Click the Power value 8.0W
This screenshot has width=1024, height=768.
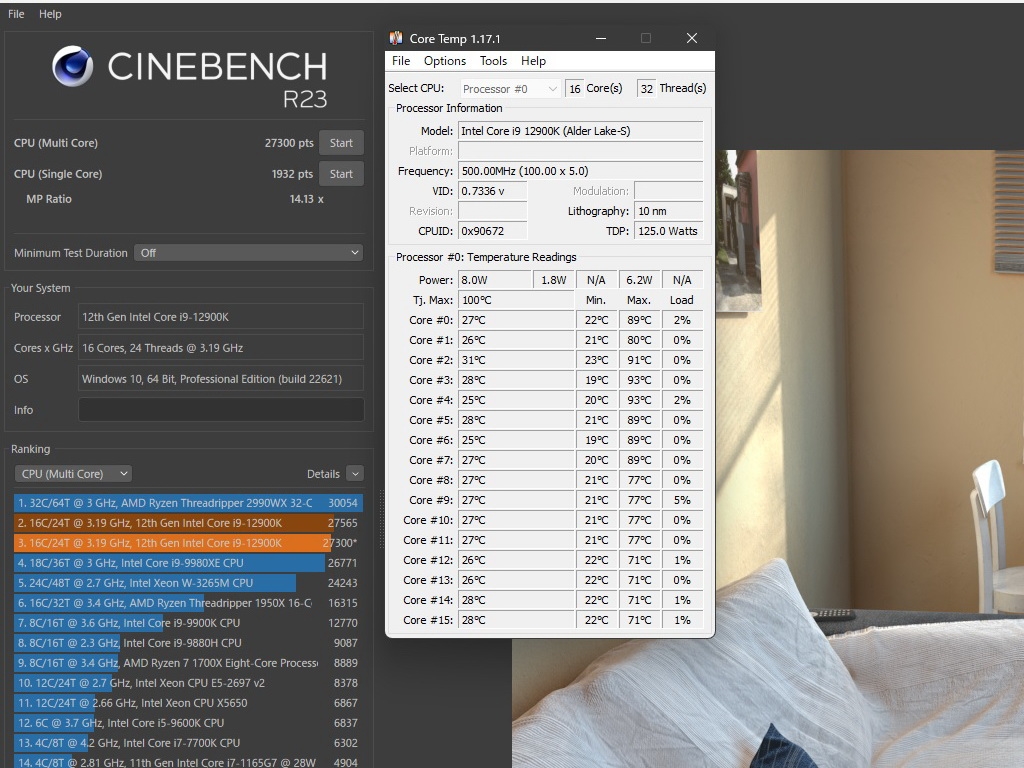tap(495, 280)
